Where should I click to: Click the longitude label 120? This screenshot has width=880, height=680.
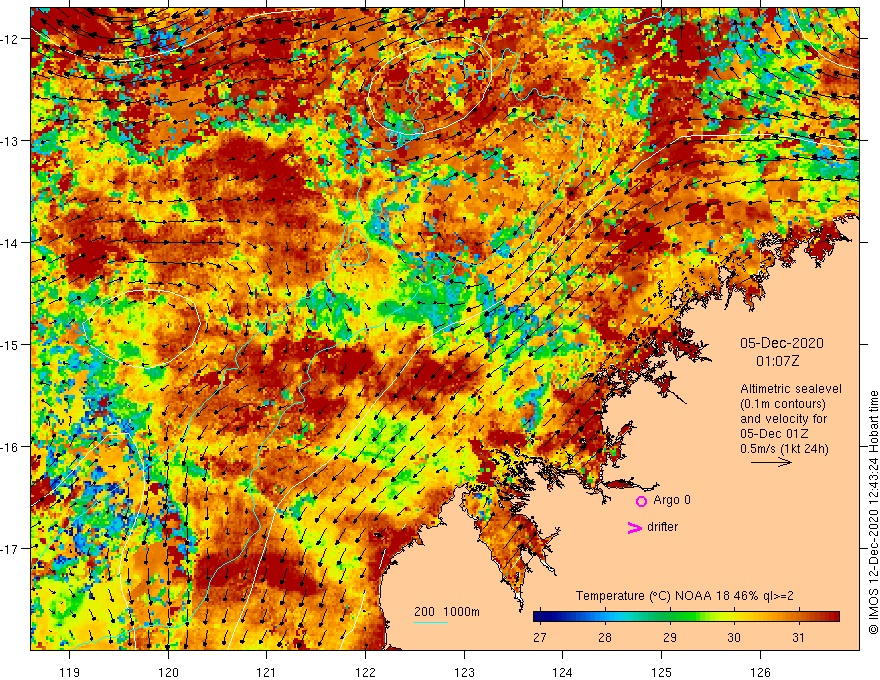click(168, 672)
